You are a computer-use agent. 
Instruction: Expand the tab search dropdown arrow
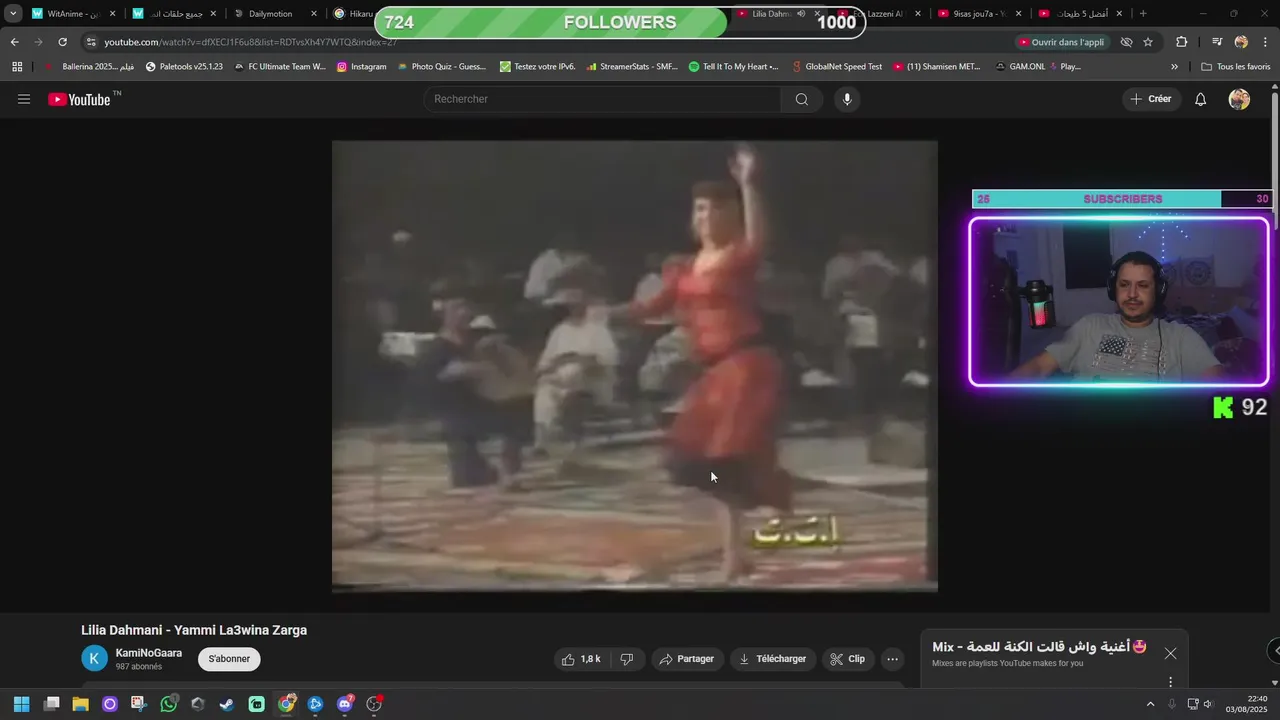(13, 14)
